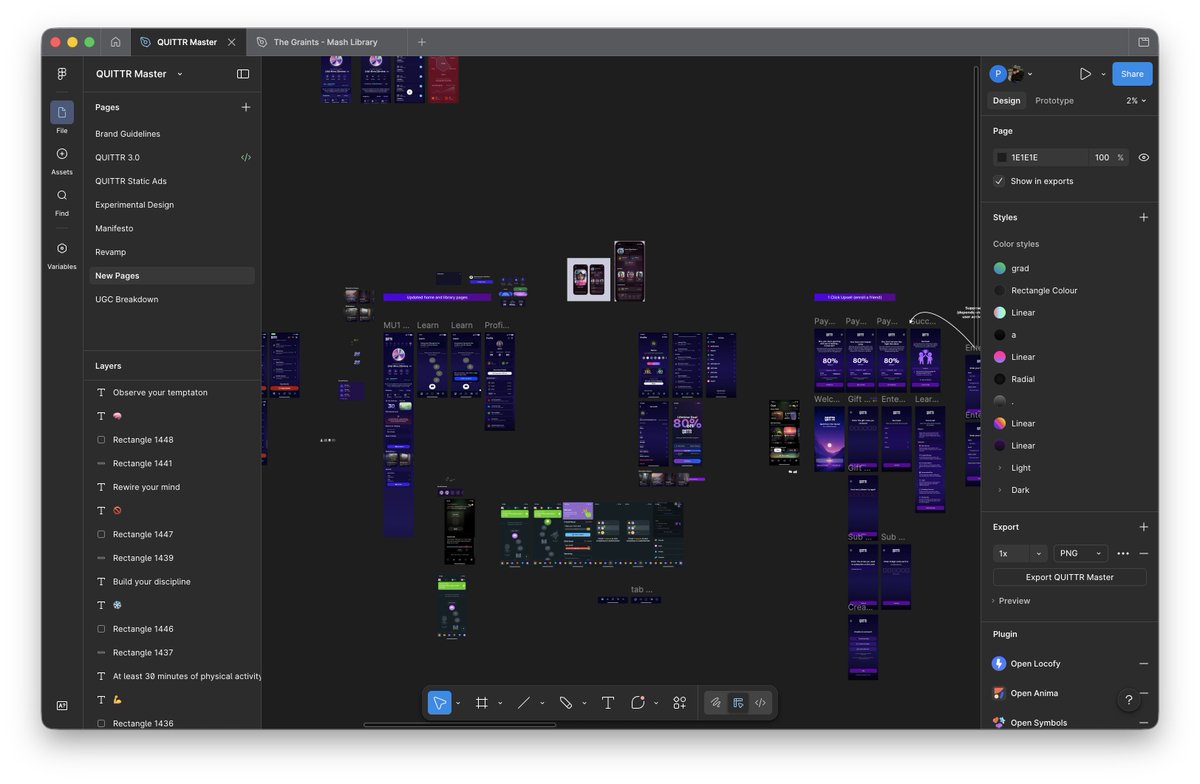Click the page color hex field 1E1E1E
Screen dimensions: 1200x784
(1040, 157)
